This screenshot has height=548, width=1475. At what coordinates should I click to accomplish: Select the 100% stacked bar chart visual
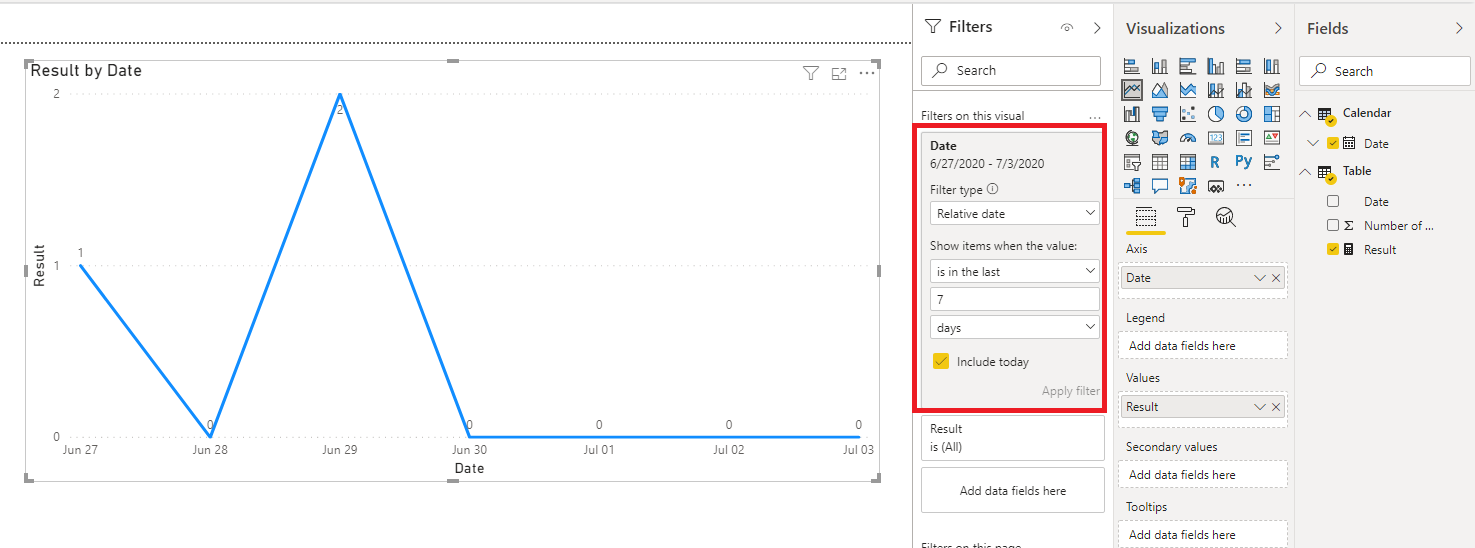pyautogui.click(x=1244, y=66)
